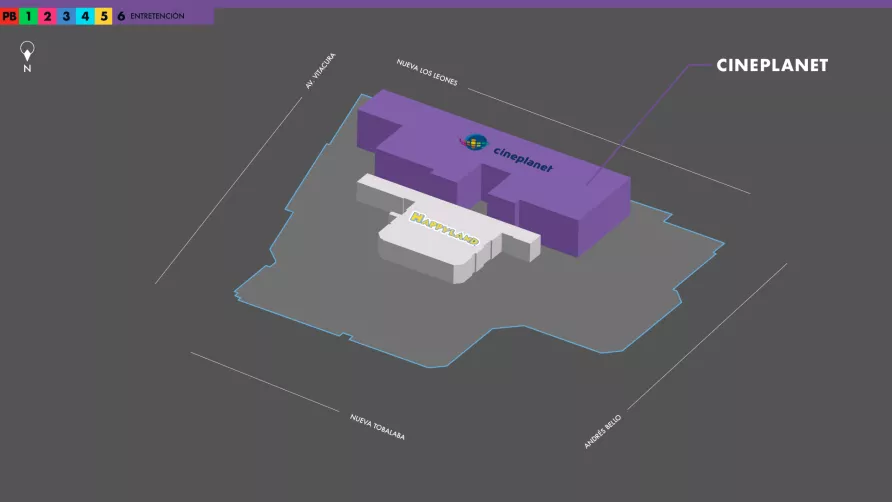Select floor 6 Entretención tab

point(163,16)
